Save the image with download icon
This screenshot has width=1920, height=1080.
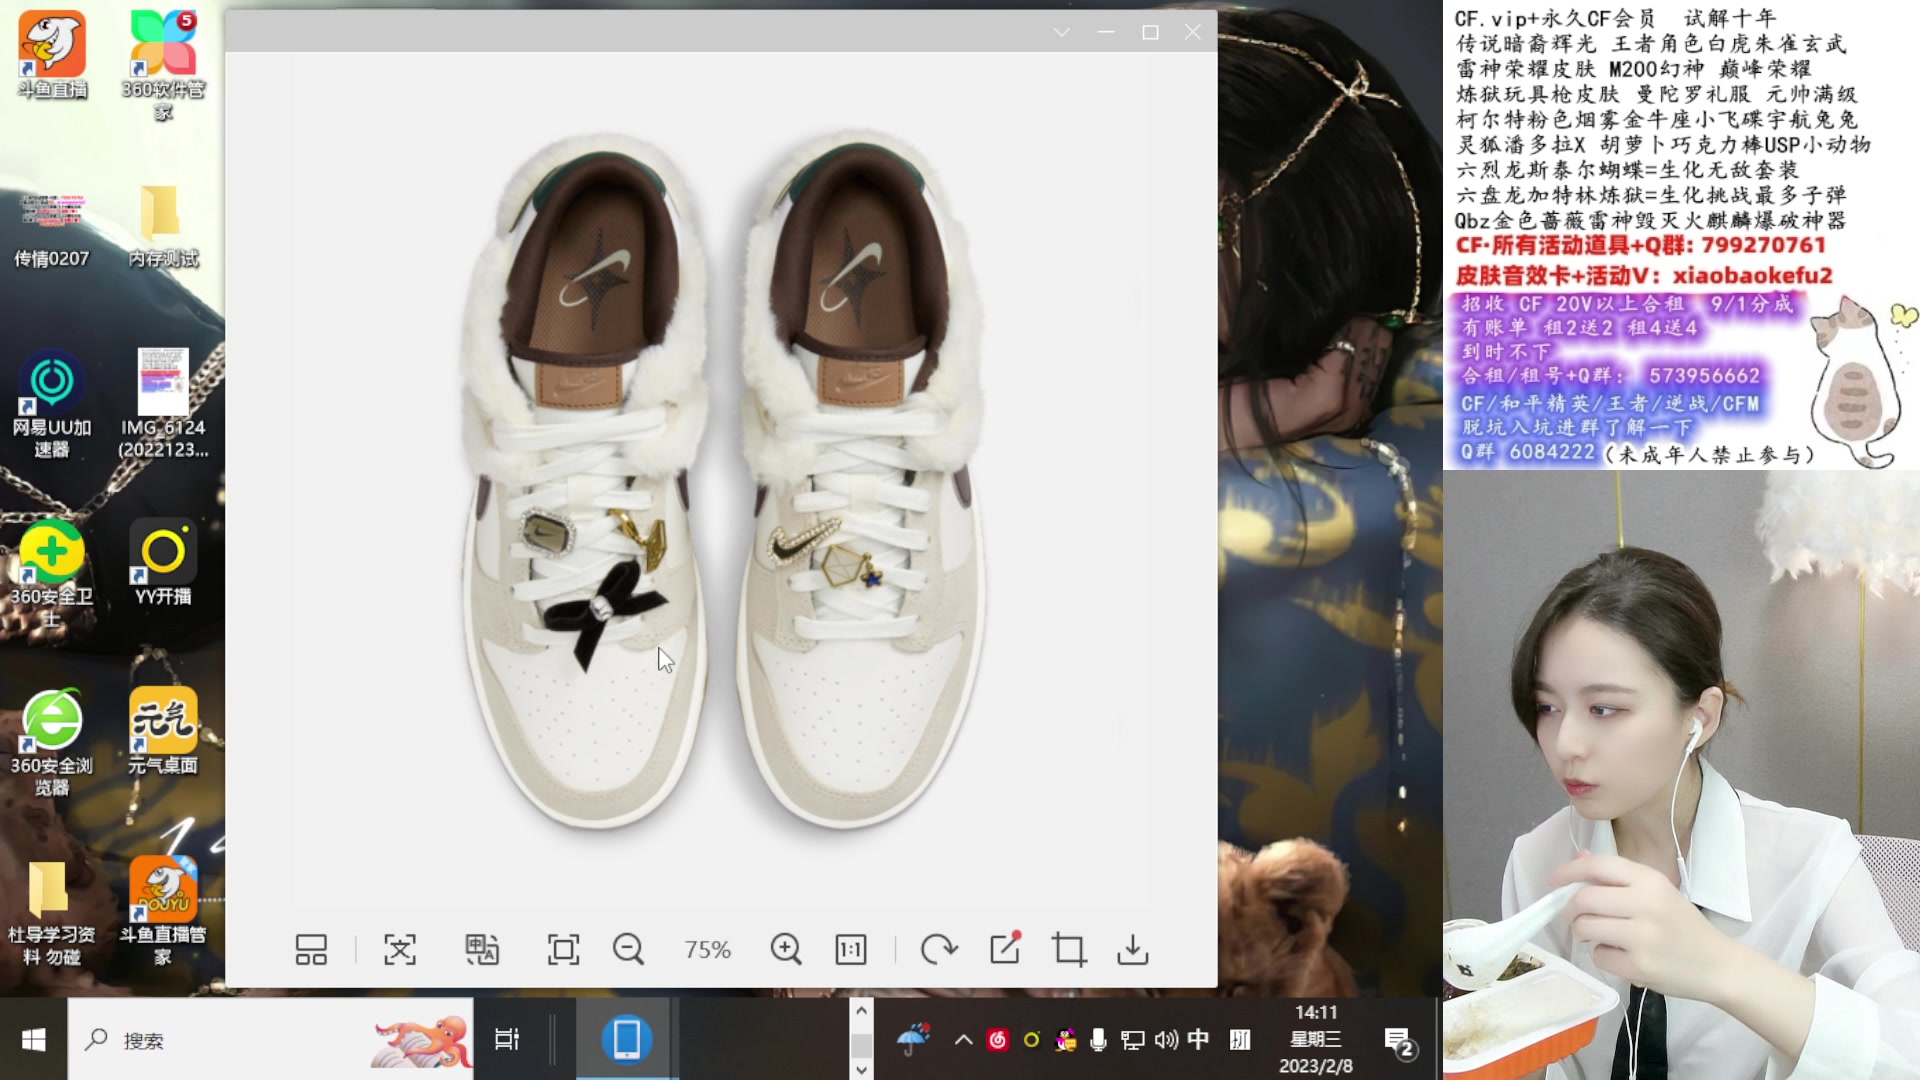click(x=1133, y=950)
